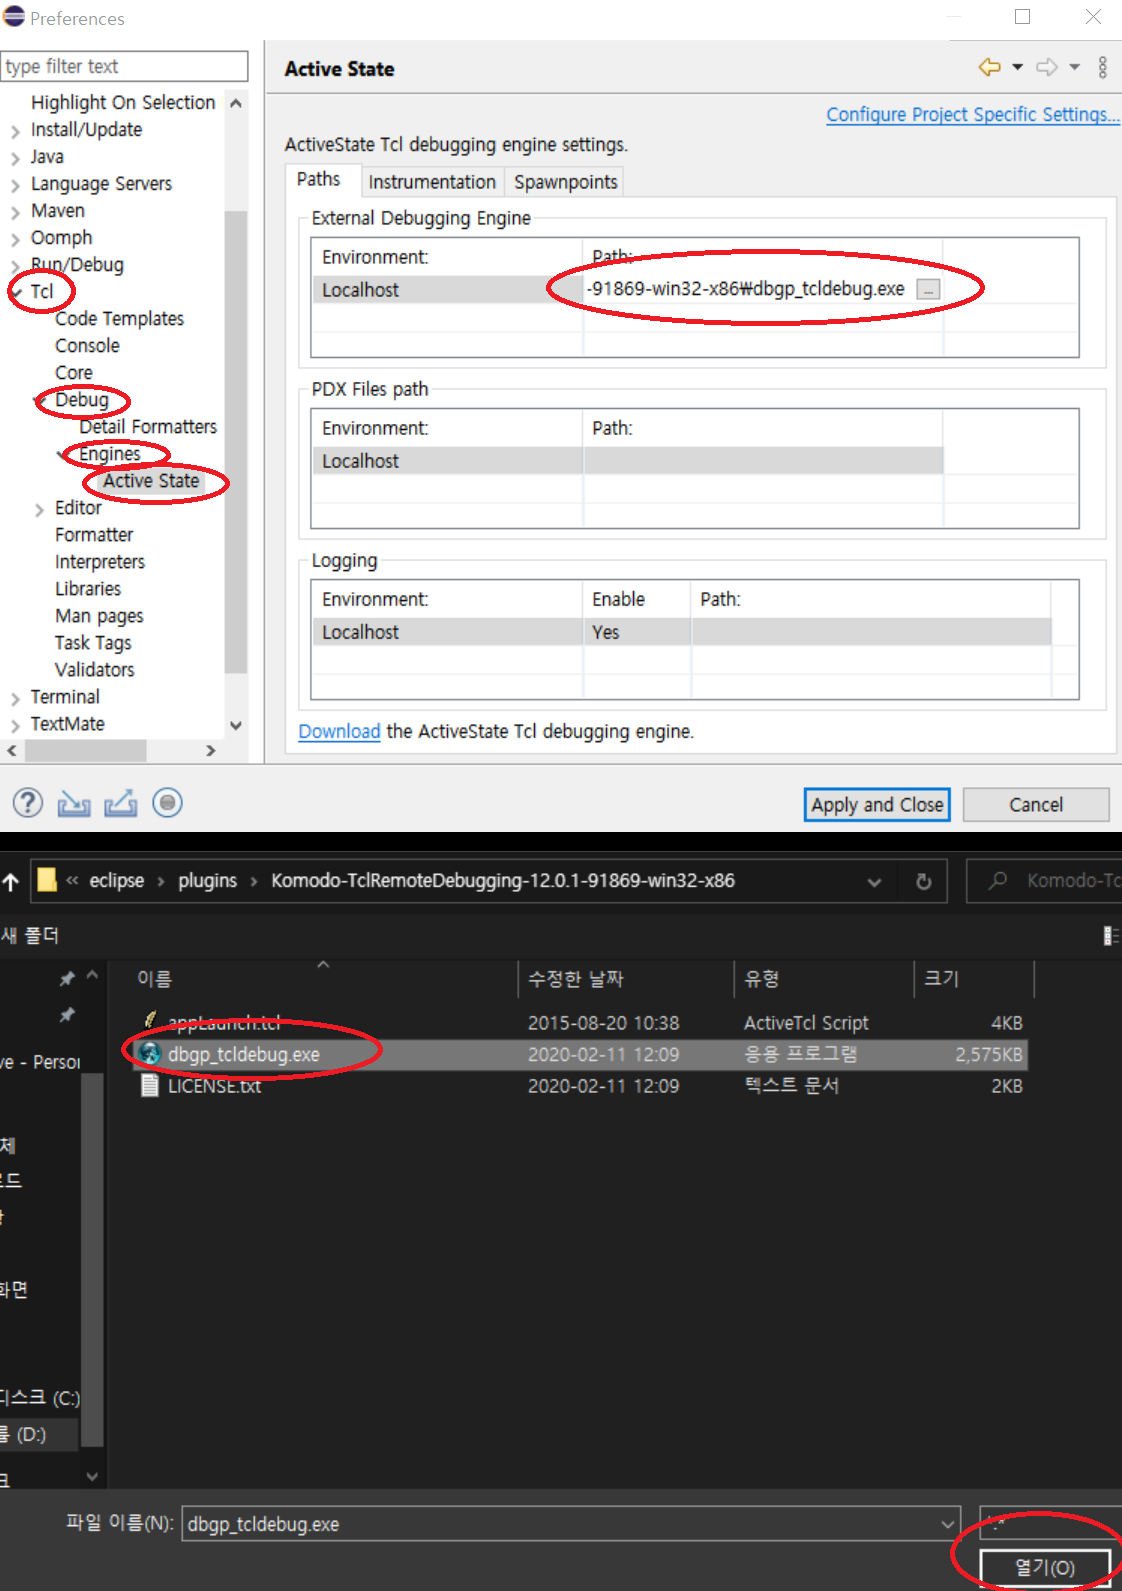Open the address bar history dropdown
Screen dimensions: 1122x1591
coord(874,882)
